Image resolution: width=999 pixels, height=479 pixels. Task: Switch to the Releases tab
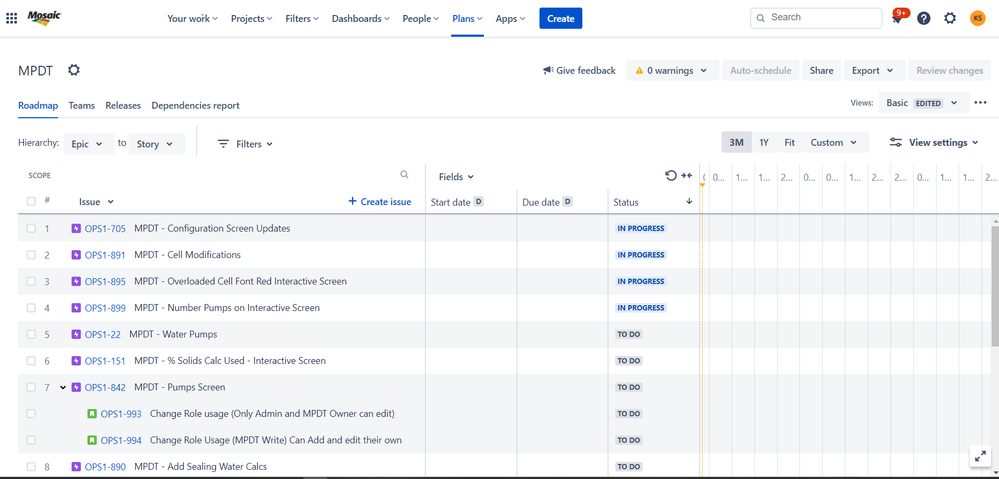(x=123, y=106)
